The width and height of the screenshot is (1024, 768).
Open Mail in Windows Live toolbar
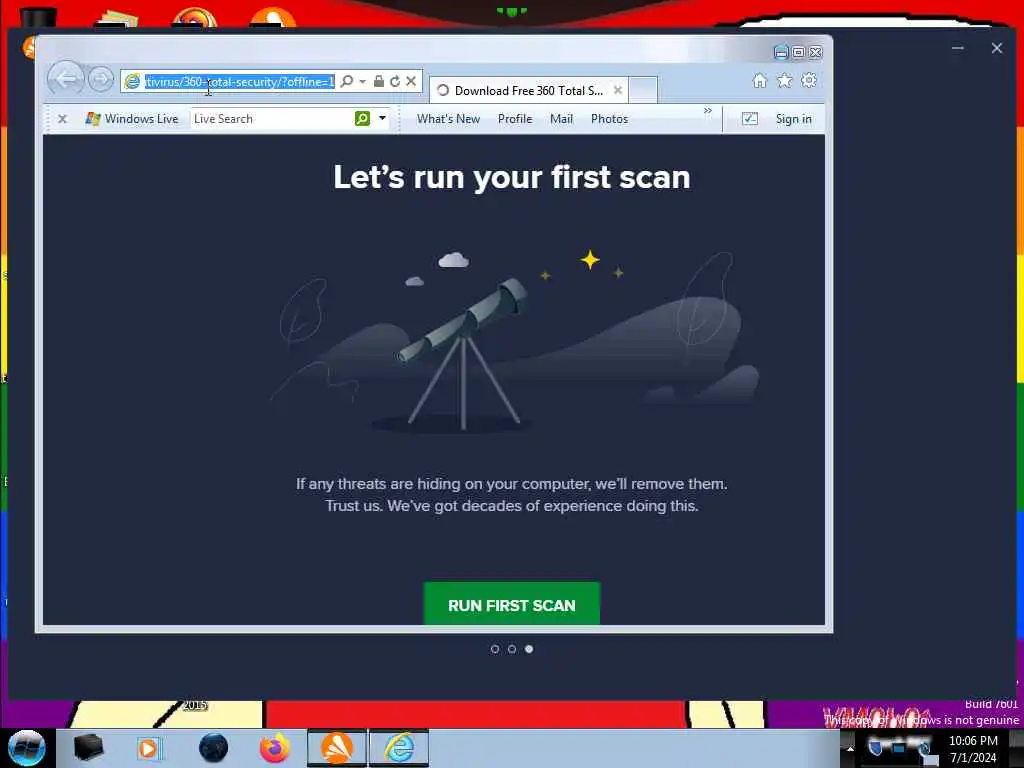561,119
